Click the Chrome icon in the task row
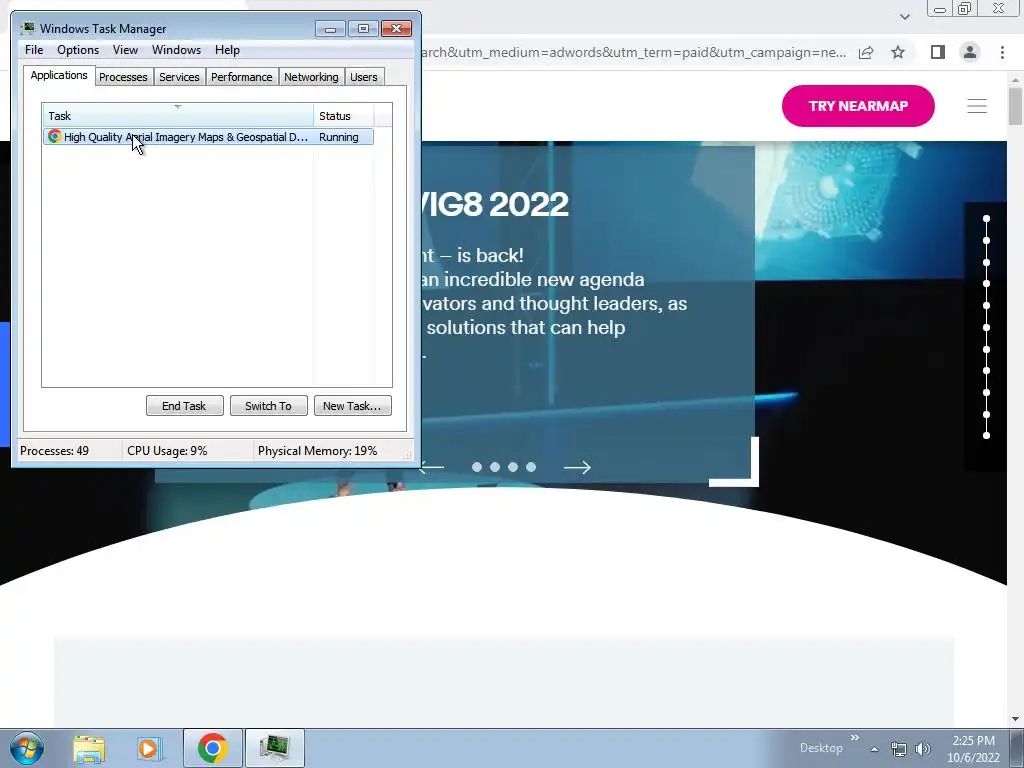The image size is (1024, 768). [54, 136]
